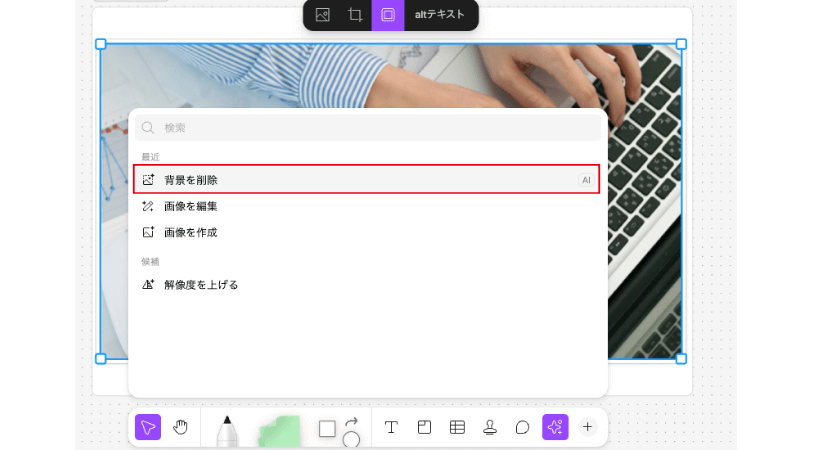Pick the green sticky note tool
The width and height of the screenshot is (830, 450).
tap(279, 431)
